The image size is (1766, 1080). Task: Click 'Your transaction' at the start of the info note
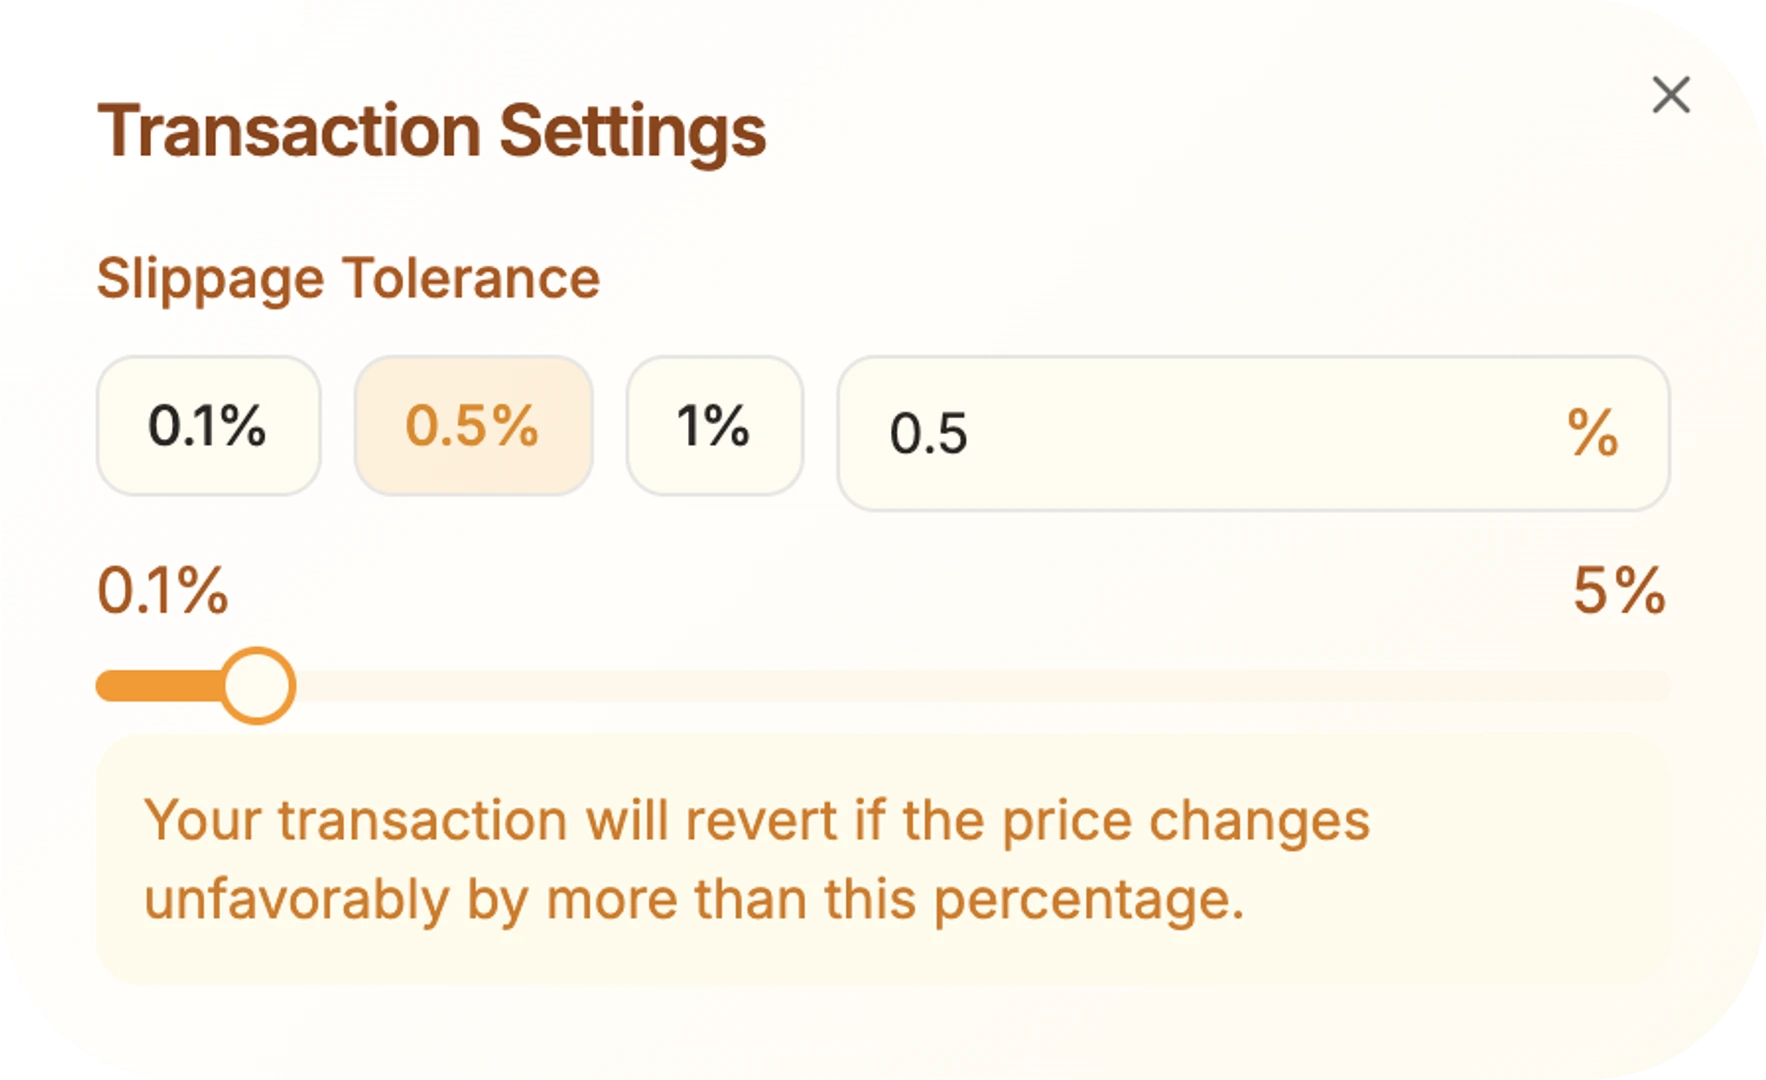pyautogui.click(x=356, y=821)
